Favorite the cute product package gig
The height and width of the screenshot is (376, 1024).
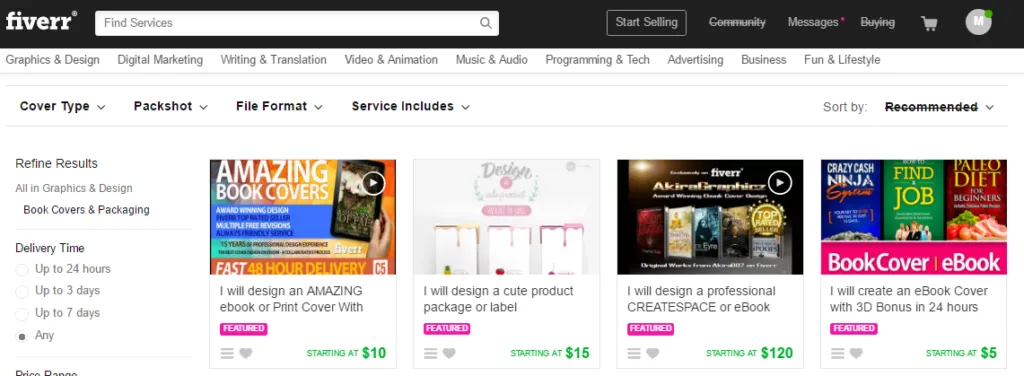coord(449,353)
